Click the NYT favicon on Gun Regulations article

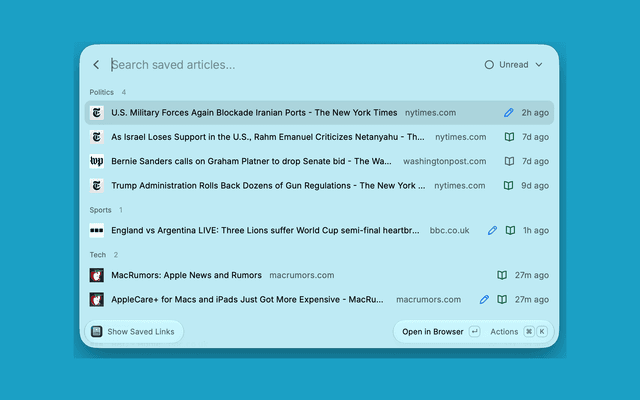click(97, 185)
